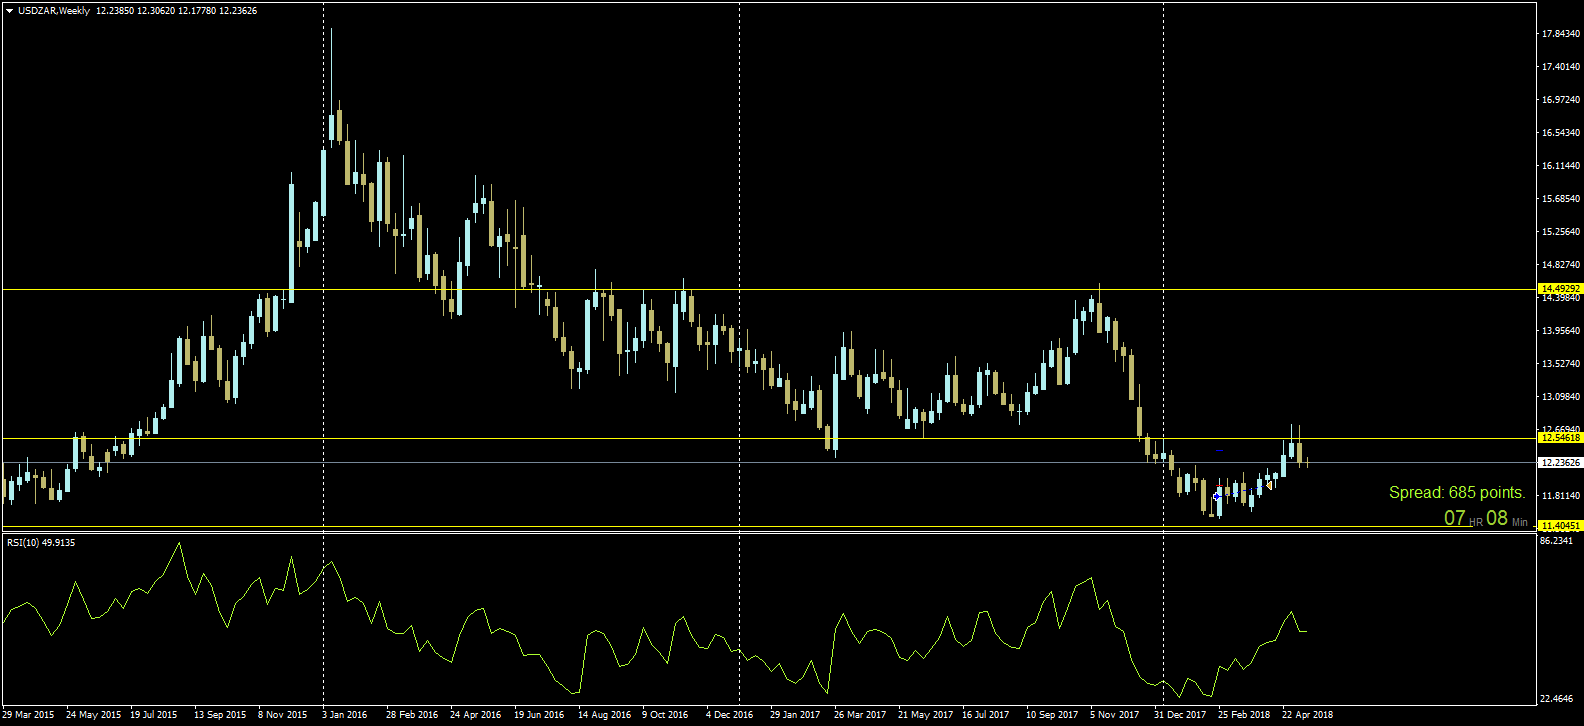This screenshot has width=1584, height=726.
Task: Click the 31 Dec 2017 date label
Action: (1180, 715)
